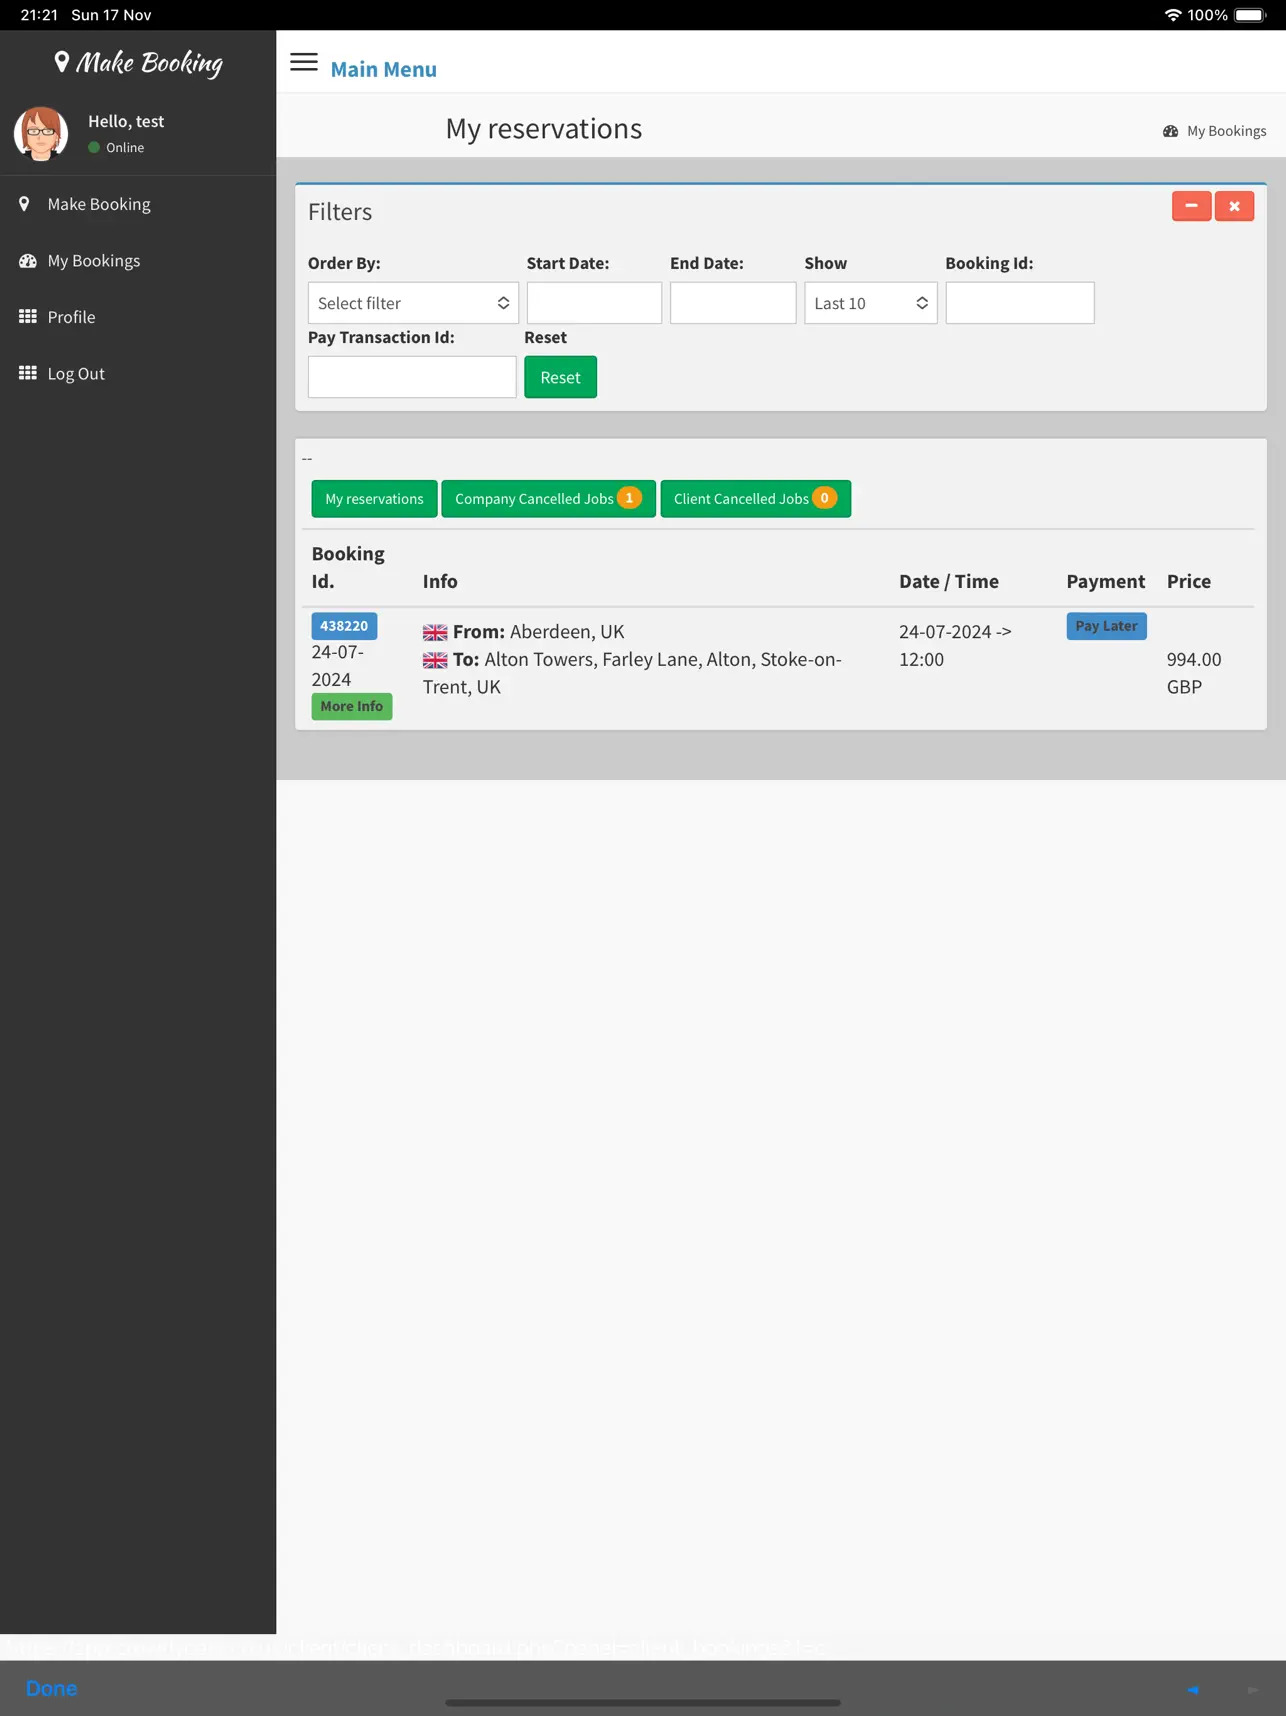The width and height of the screenshot is (1286, 1716).
Task: Click the From: Aberdeen, UK text
Action: click(x=538, y=632)
